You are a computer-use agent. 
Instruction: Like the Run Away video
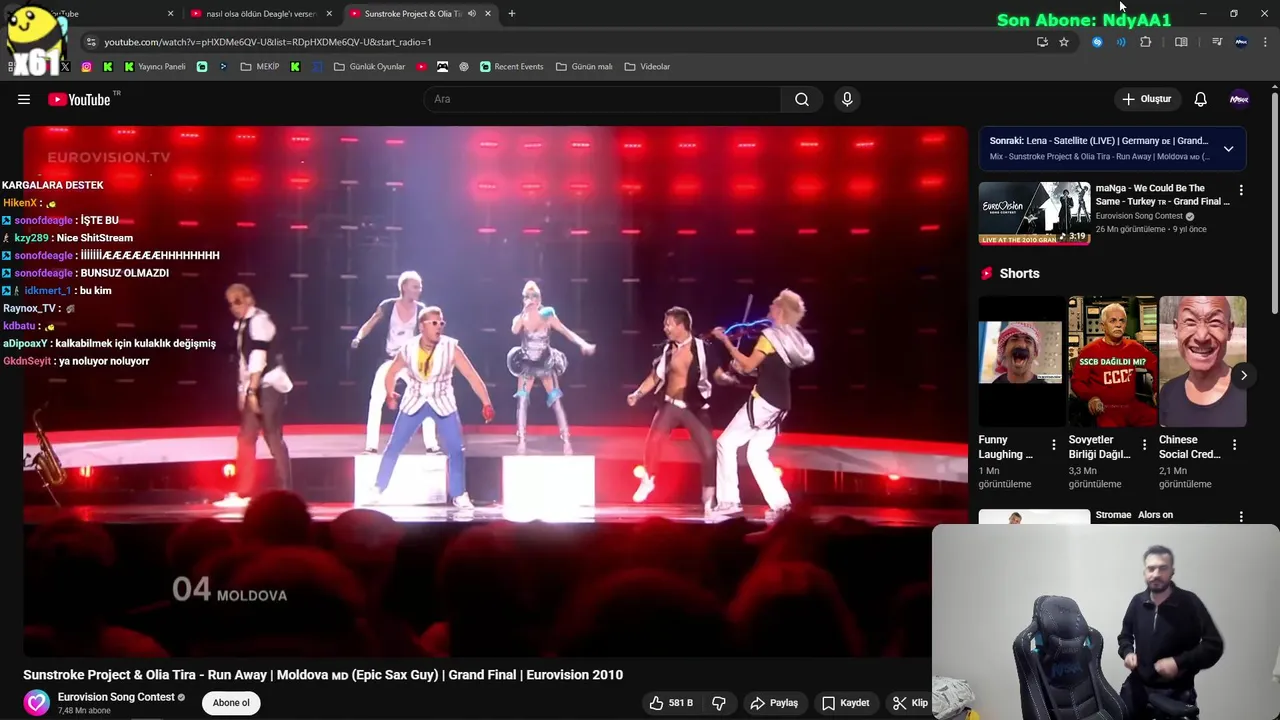[x=670, y=703]
